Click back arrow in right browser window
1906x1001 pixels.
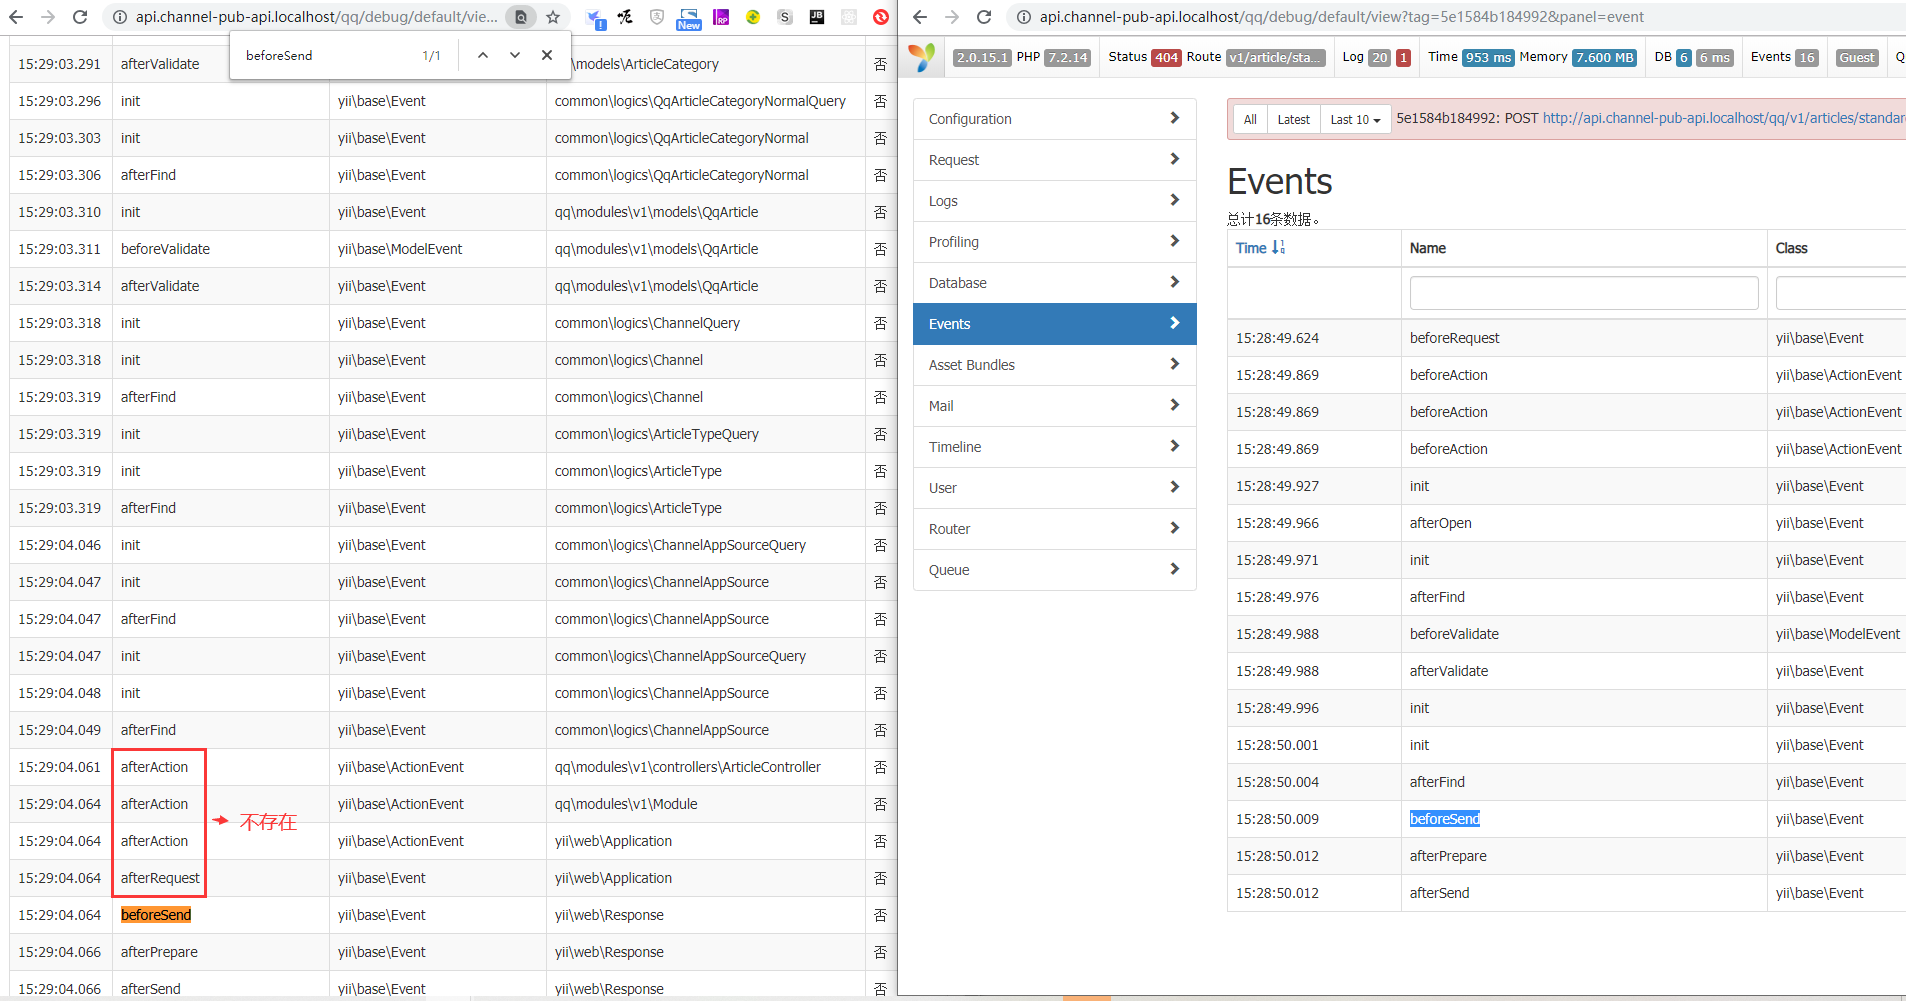click(920, 17)
